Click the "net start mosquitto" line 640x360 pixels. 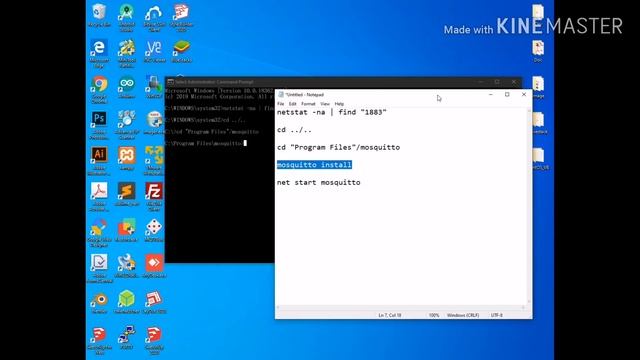point(318,182)
